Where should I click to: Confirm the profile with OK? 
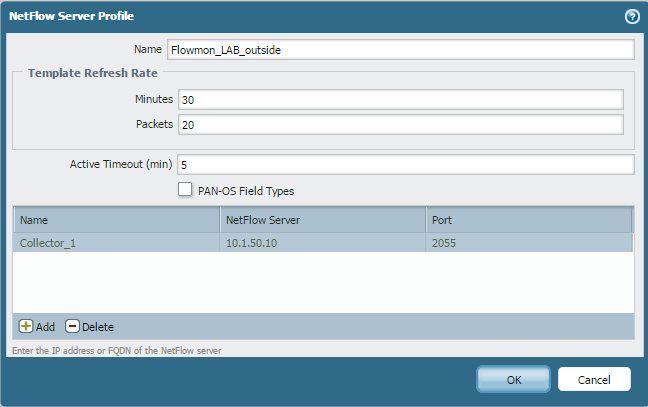tap(513, 379)
